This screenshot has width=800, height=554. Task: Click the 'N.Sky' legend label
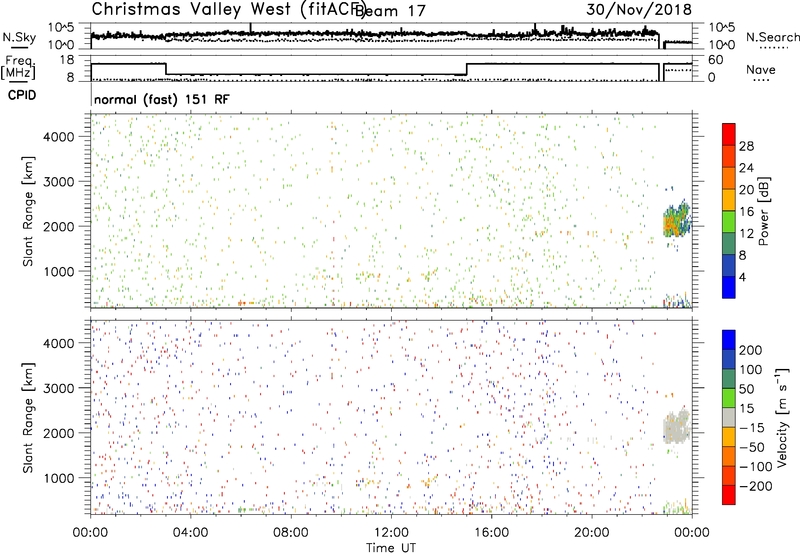pos(19,37)
